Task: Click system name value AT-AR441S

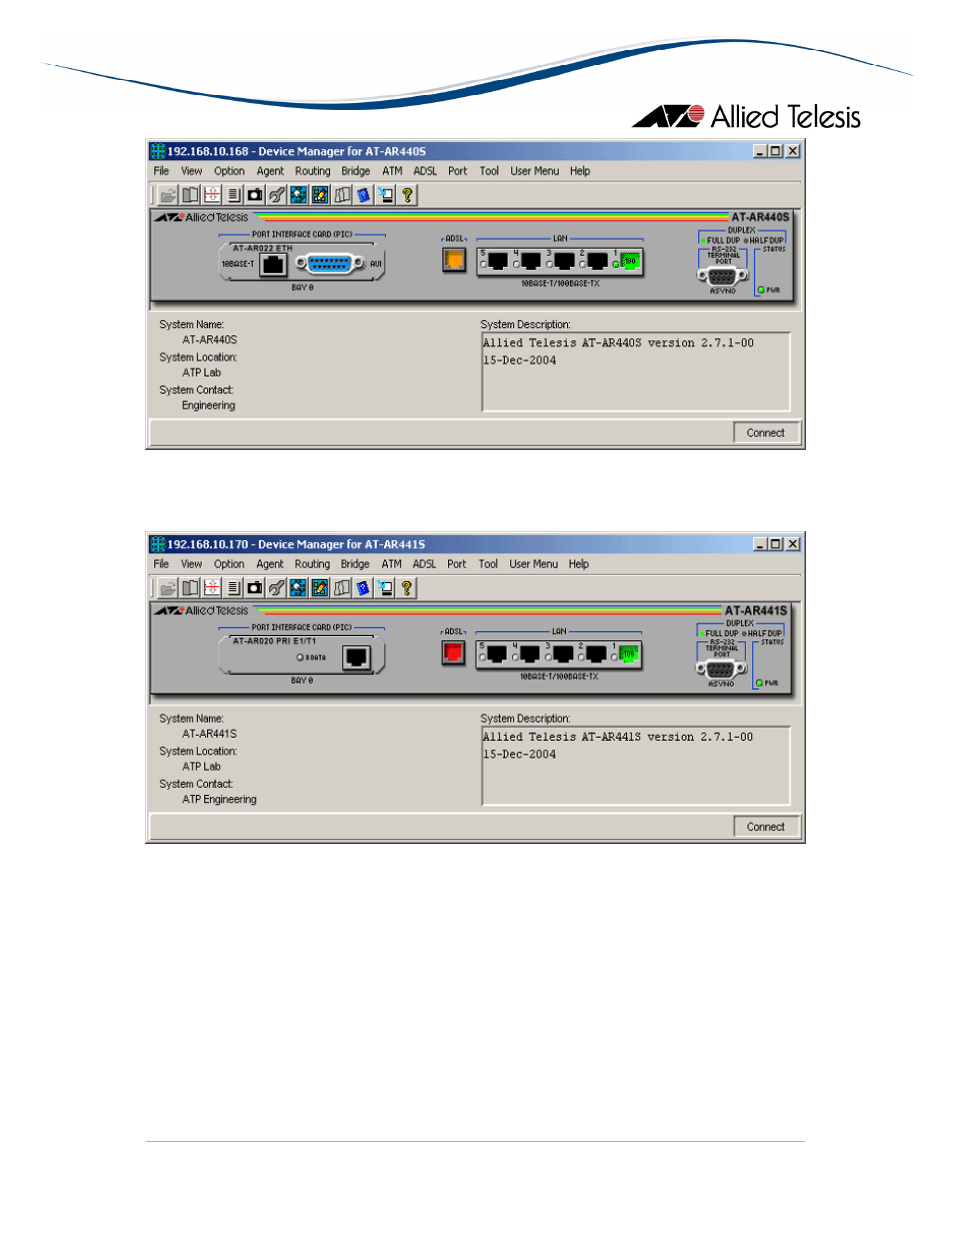Action: [210, 734]
